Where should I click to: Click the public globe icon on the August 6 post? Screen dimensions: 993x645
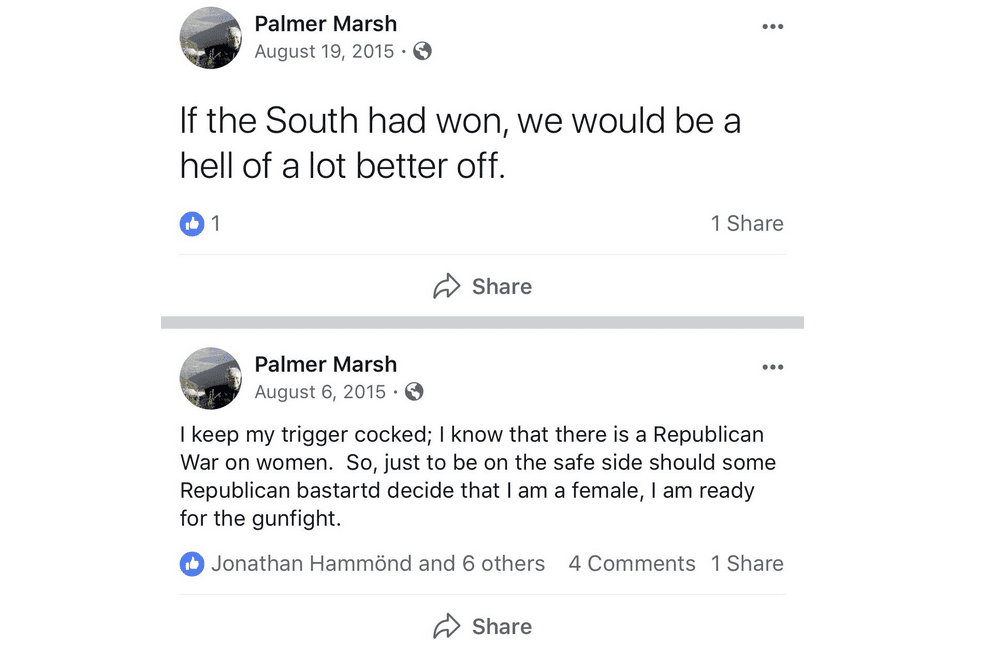tap(414, 392)
